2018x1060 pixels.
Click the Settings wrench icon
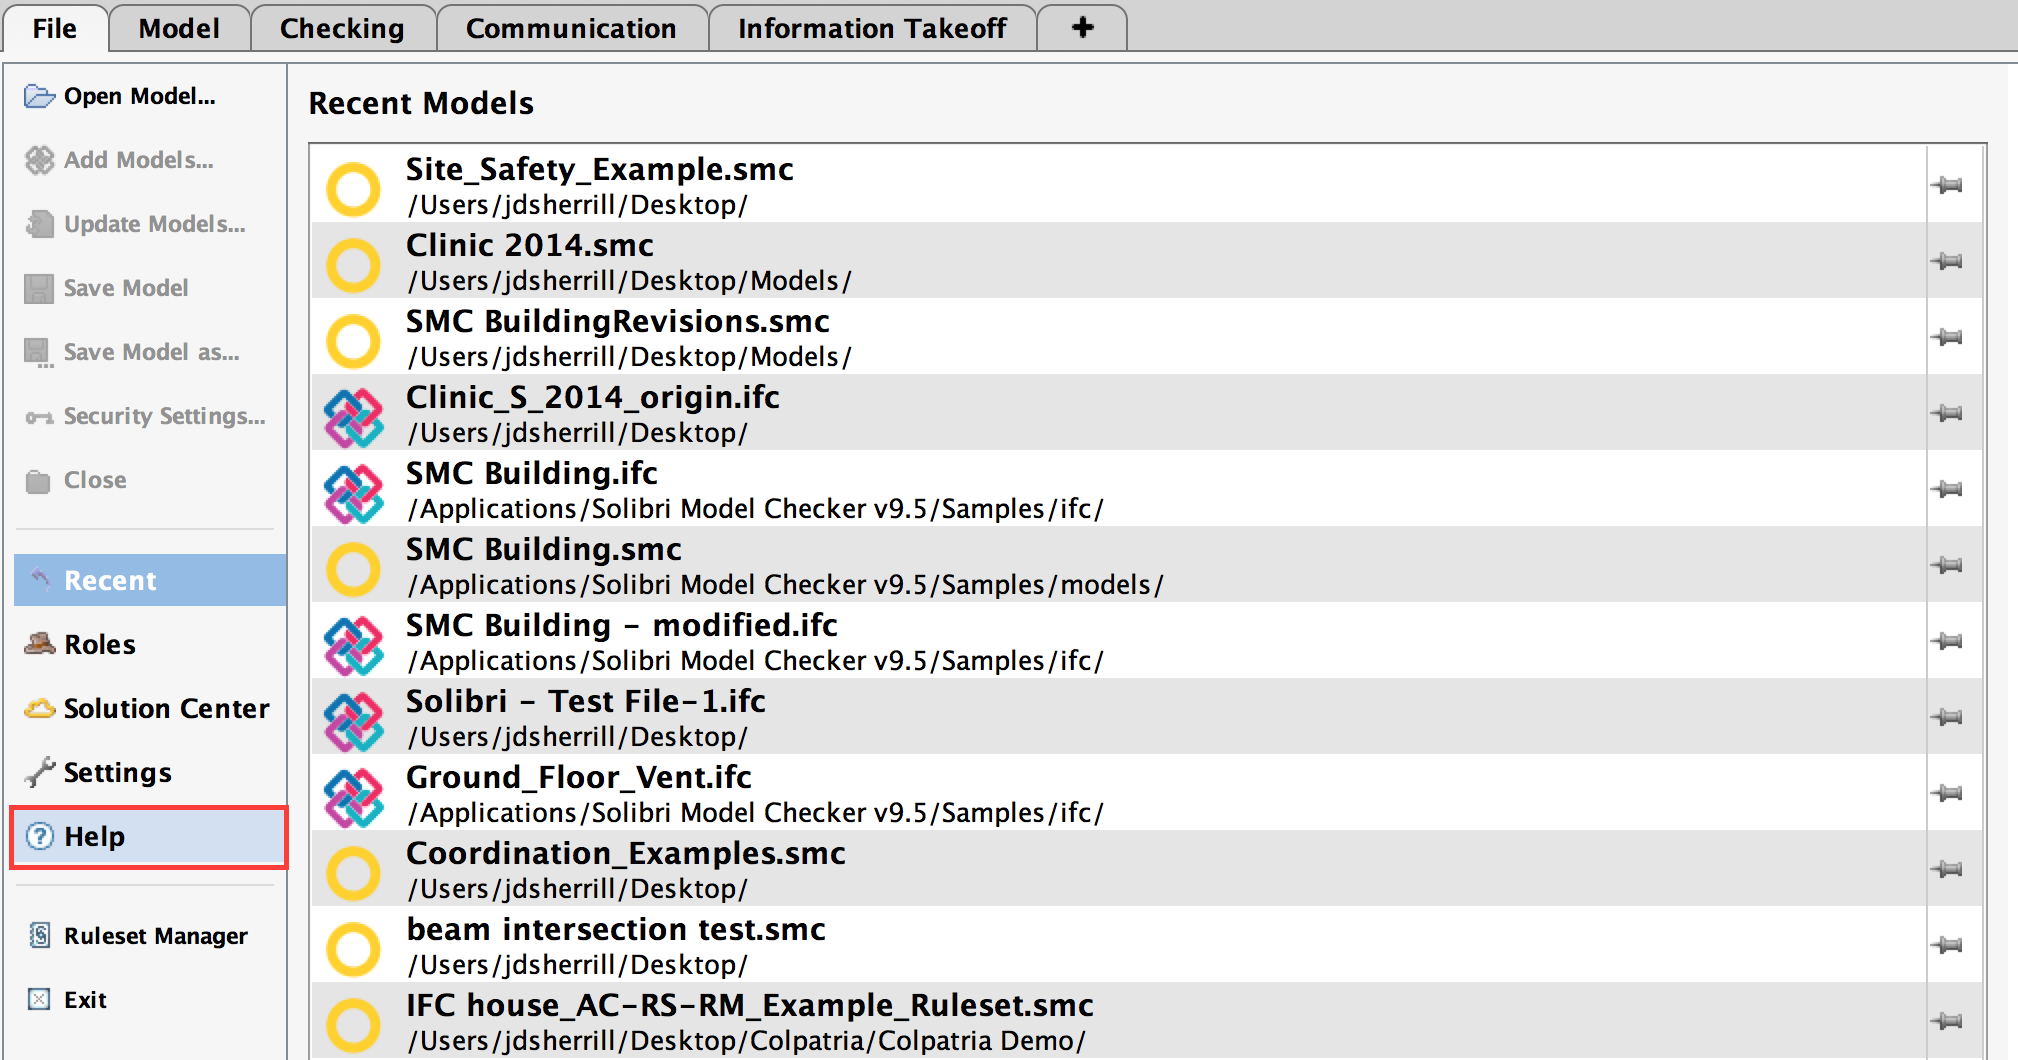[x=39, y=772]
